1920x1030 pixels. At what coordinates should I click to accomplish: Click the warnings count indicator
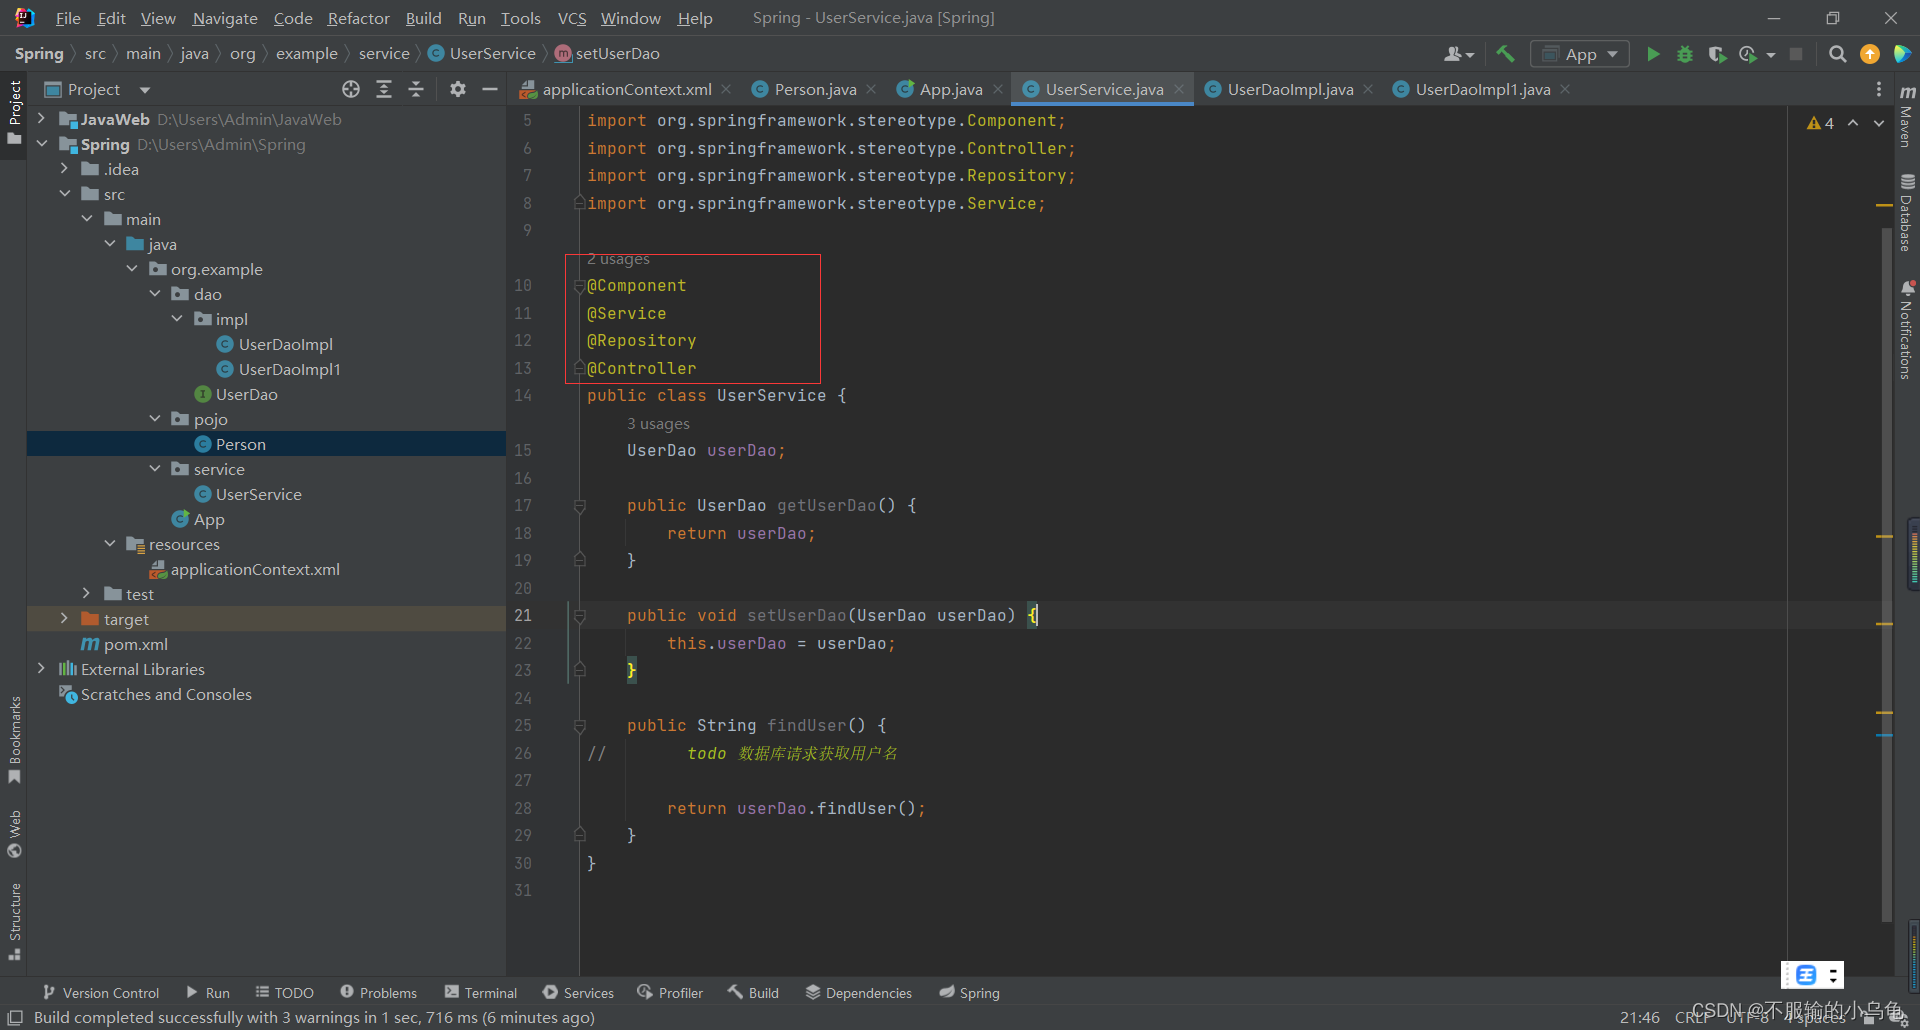point(1820,123)
